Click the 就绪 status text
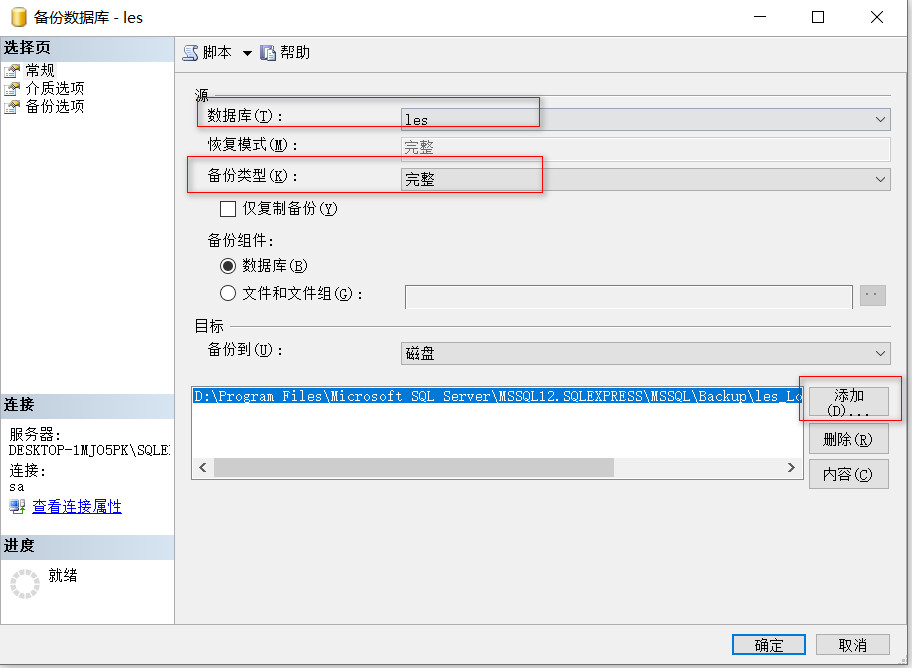Viewport: 912px width, 668px height. pos(63,575)
